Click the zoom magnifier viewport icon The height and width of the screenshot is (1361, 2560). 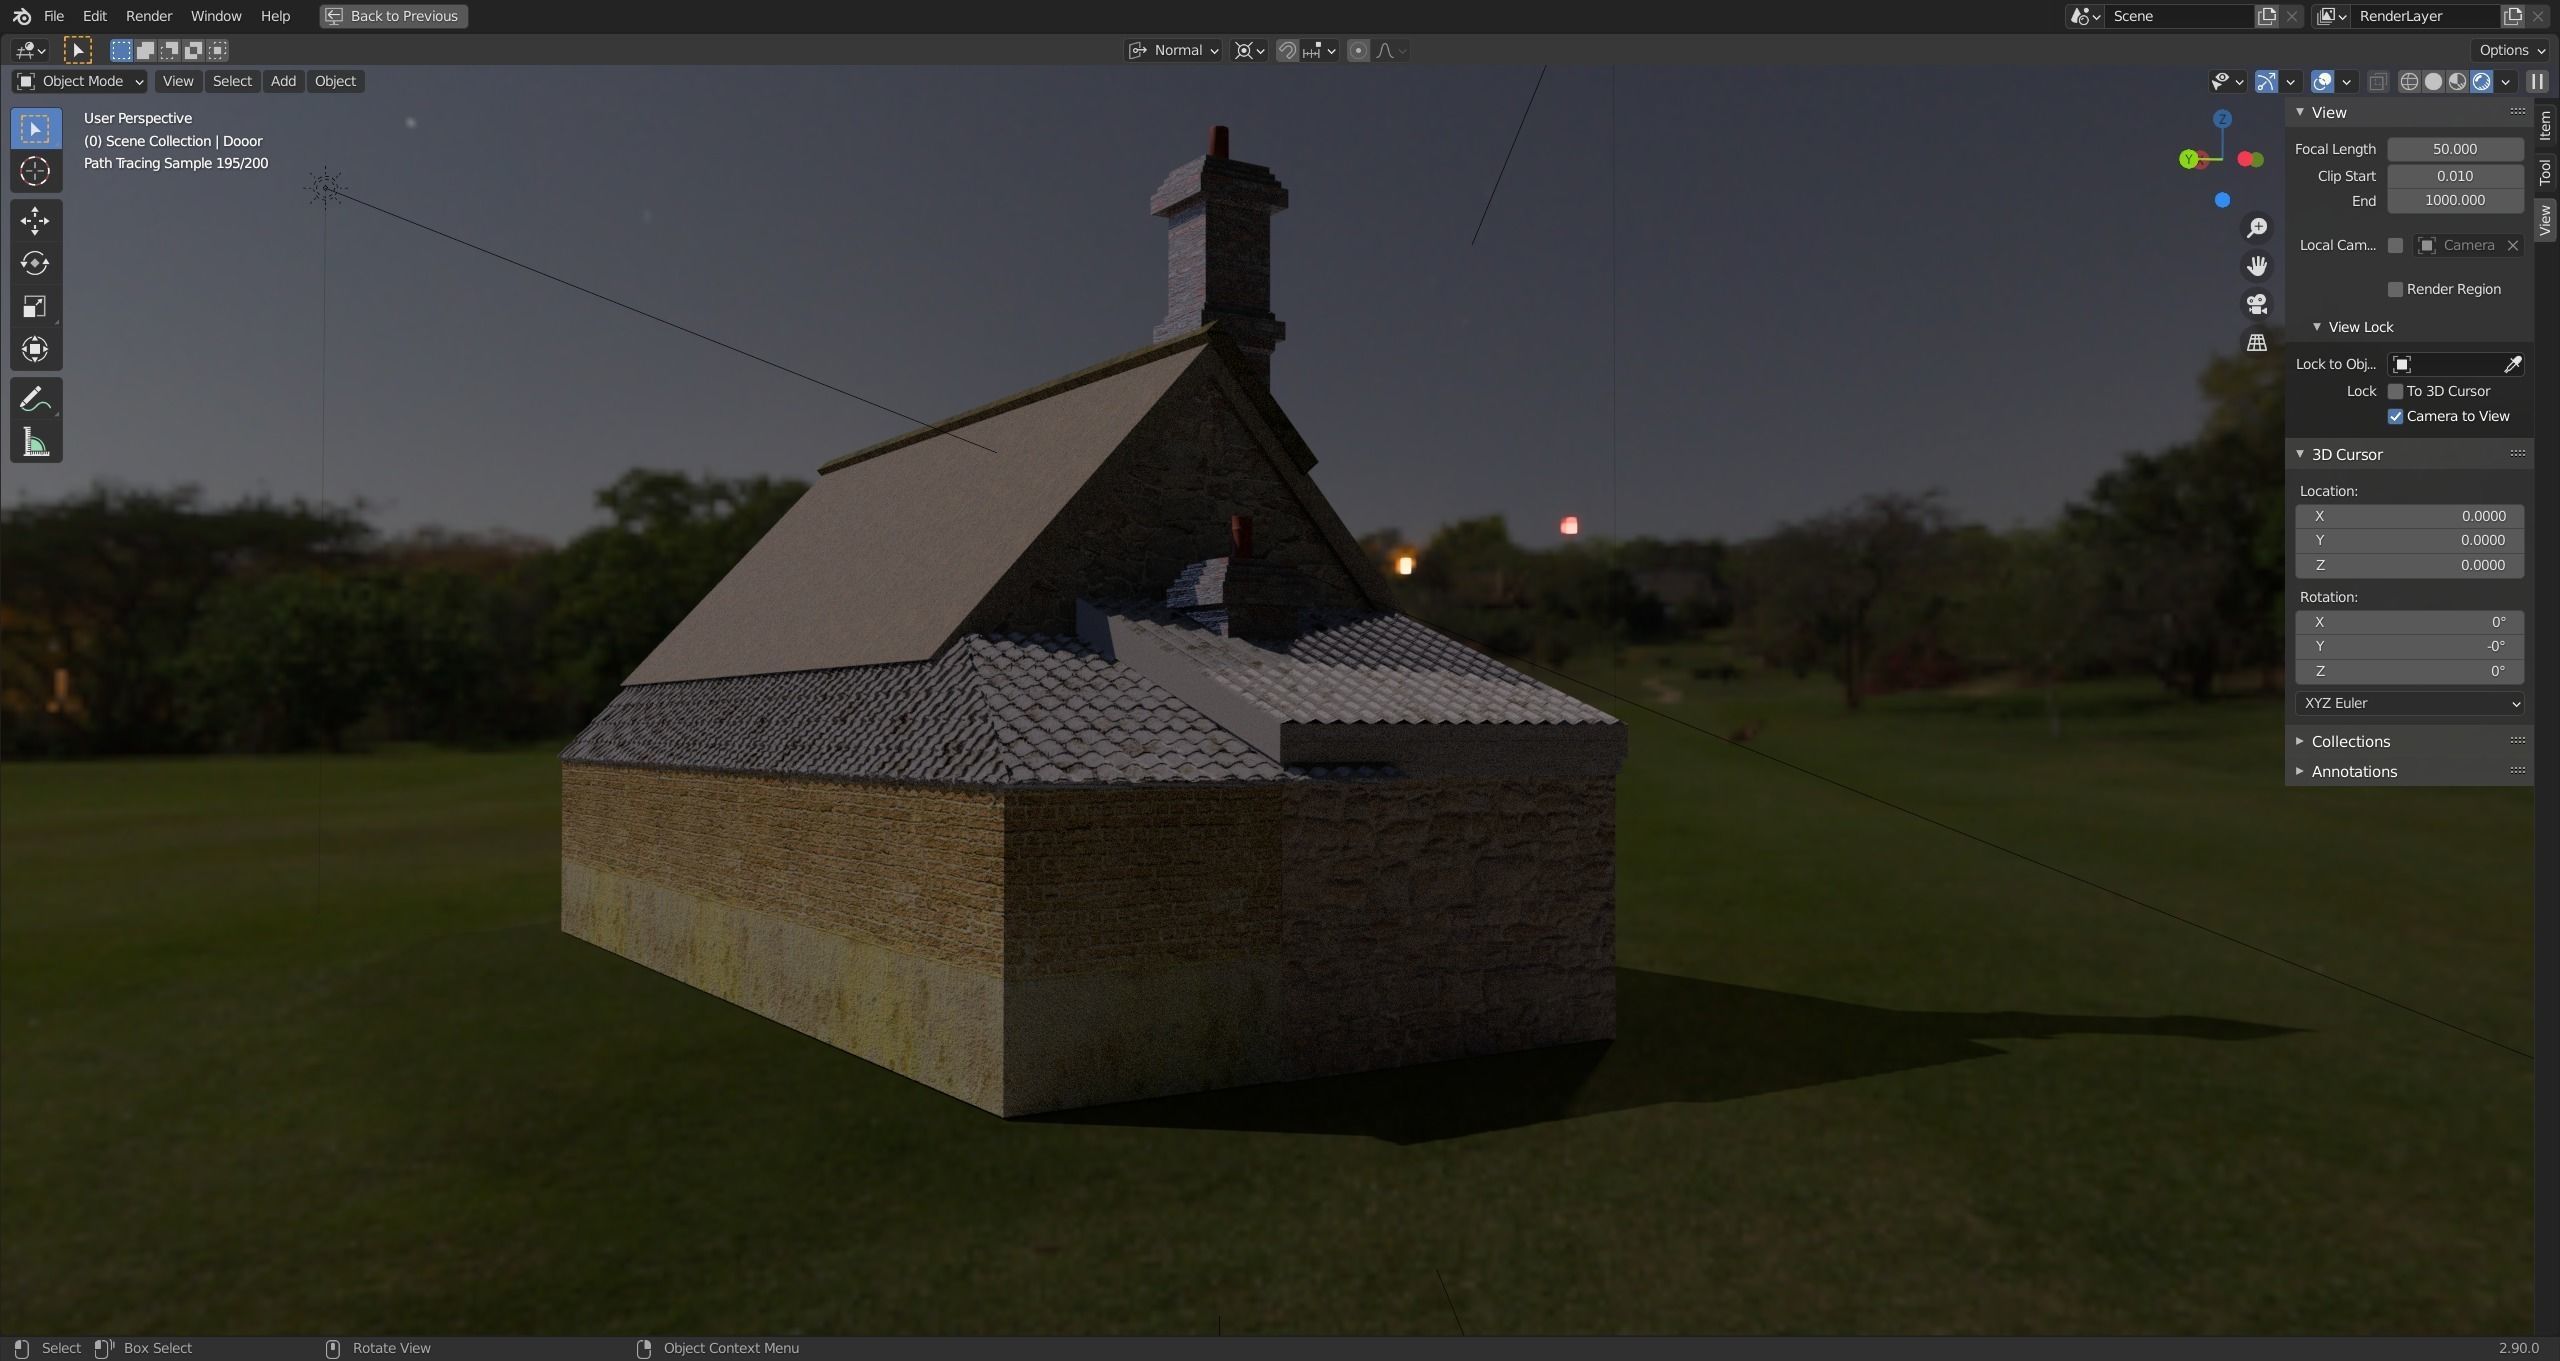point(2257,228)
